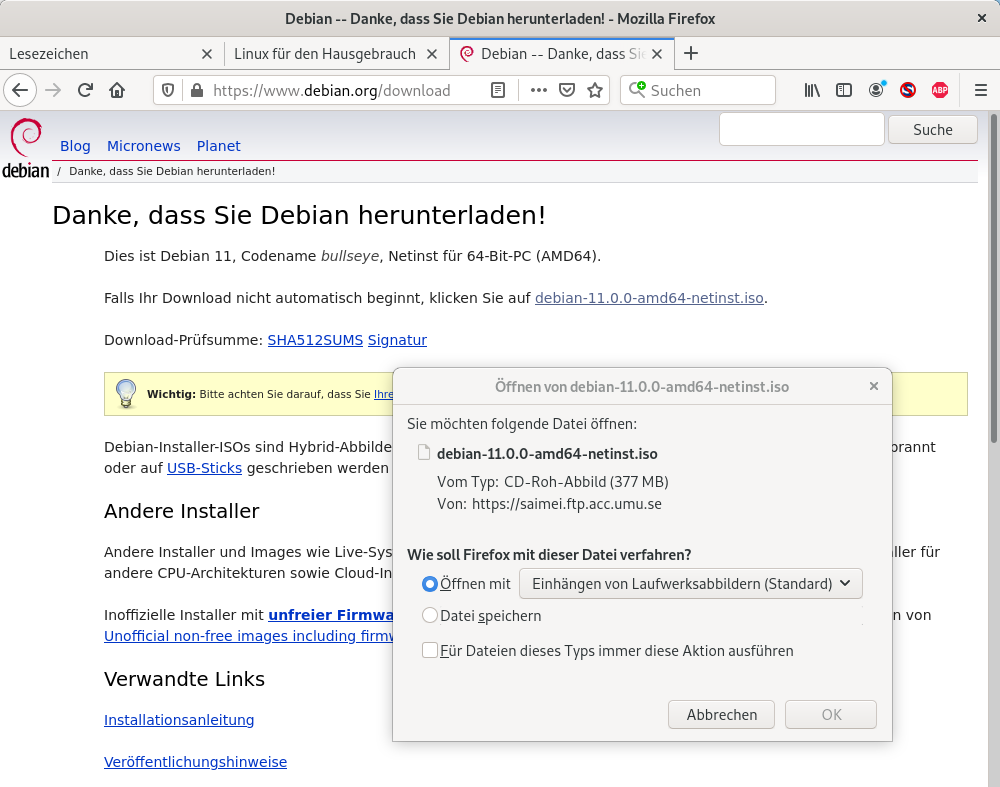This screenshot has height=787, width=1000.
Task: Click the forward navigation arrow
Action: pyautogui.click(x=53, y=90)
